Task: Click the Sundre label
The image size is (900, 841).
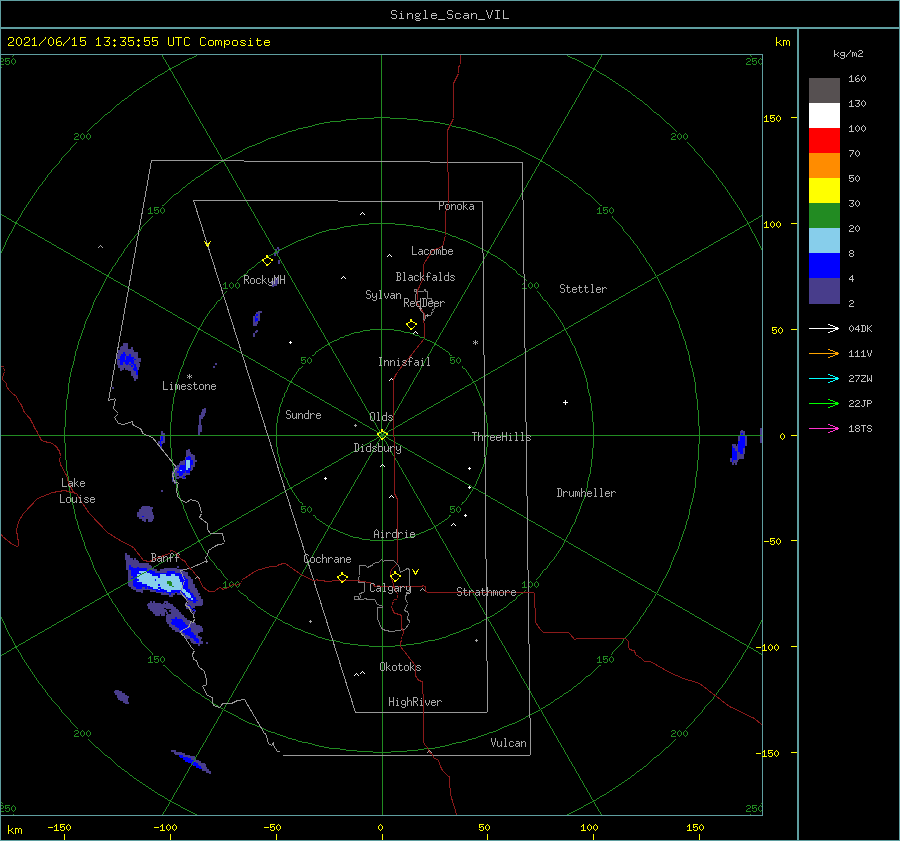Action: click(303, 414)
